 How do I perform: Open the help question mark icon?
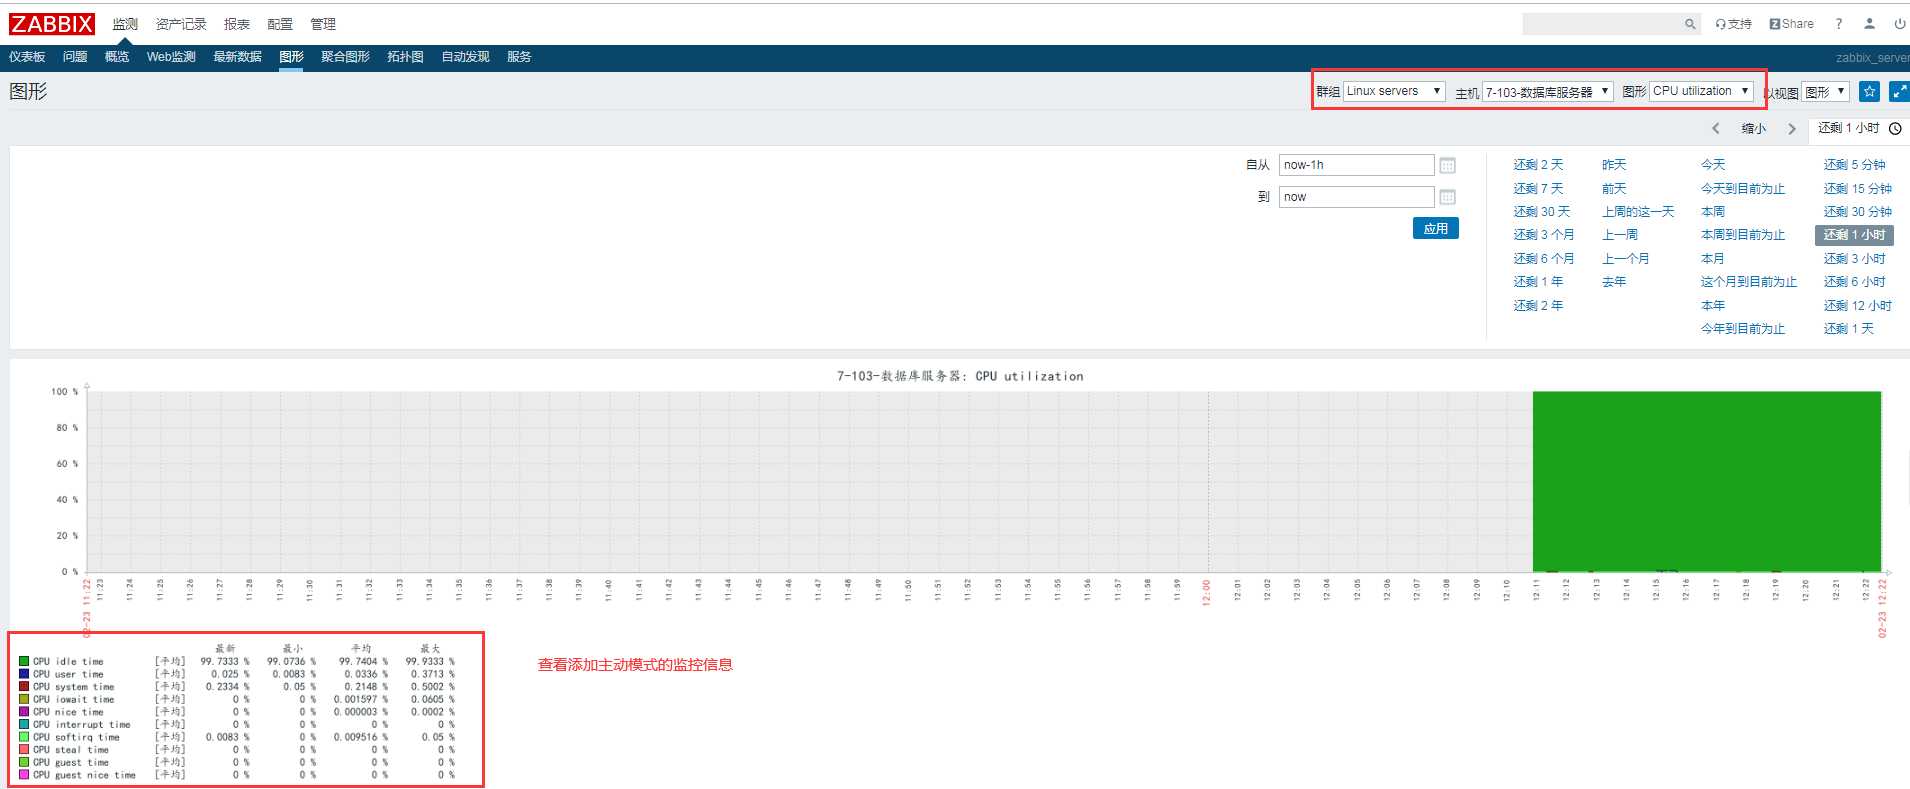[x=1838, y=24]
